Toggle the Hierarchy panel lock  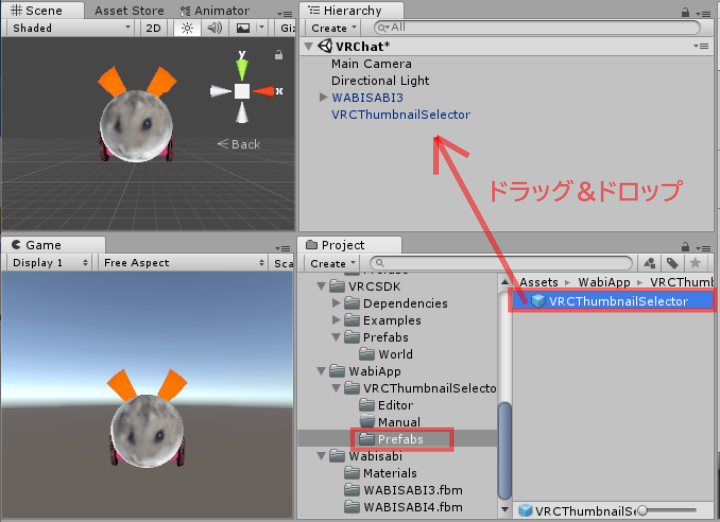pyautogui.click(x=686, y=12)
